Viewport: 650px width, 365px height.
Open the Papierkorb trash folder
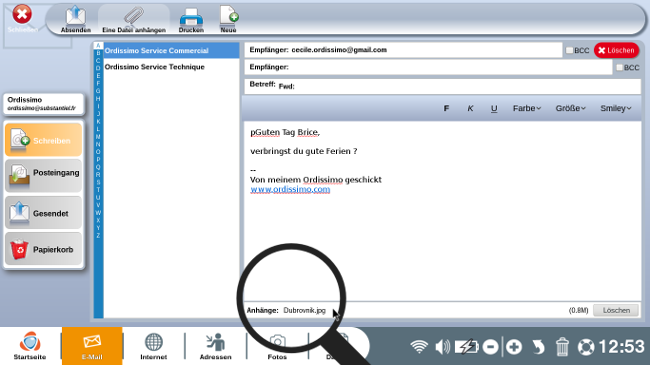(x=44, y=249)
